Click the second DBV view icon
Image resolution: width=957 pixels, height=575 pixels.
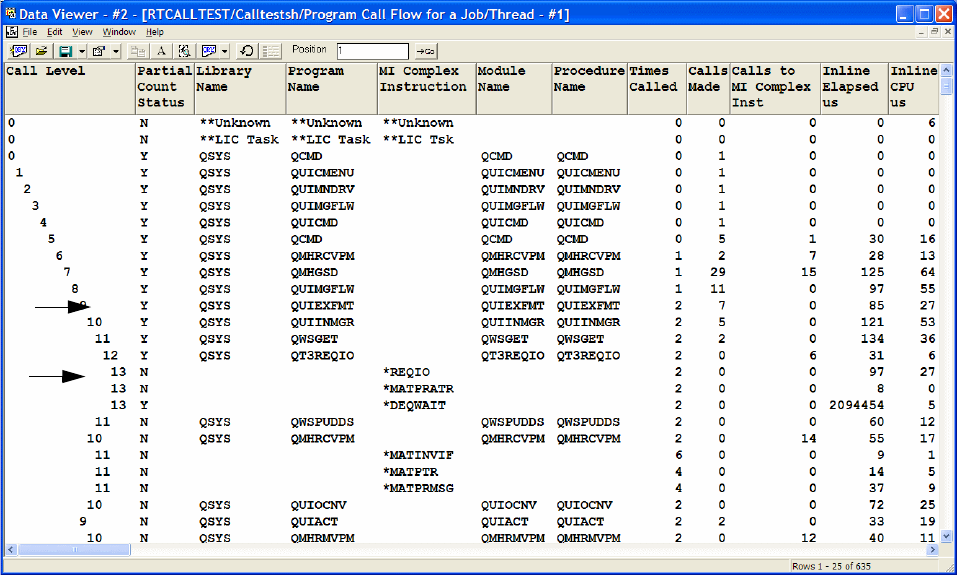209,51
